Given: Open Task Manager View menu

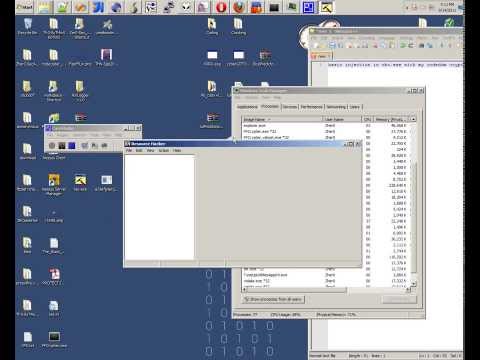Looking at the screenshot, I should point(266,97).
